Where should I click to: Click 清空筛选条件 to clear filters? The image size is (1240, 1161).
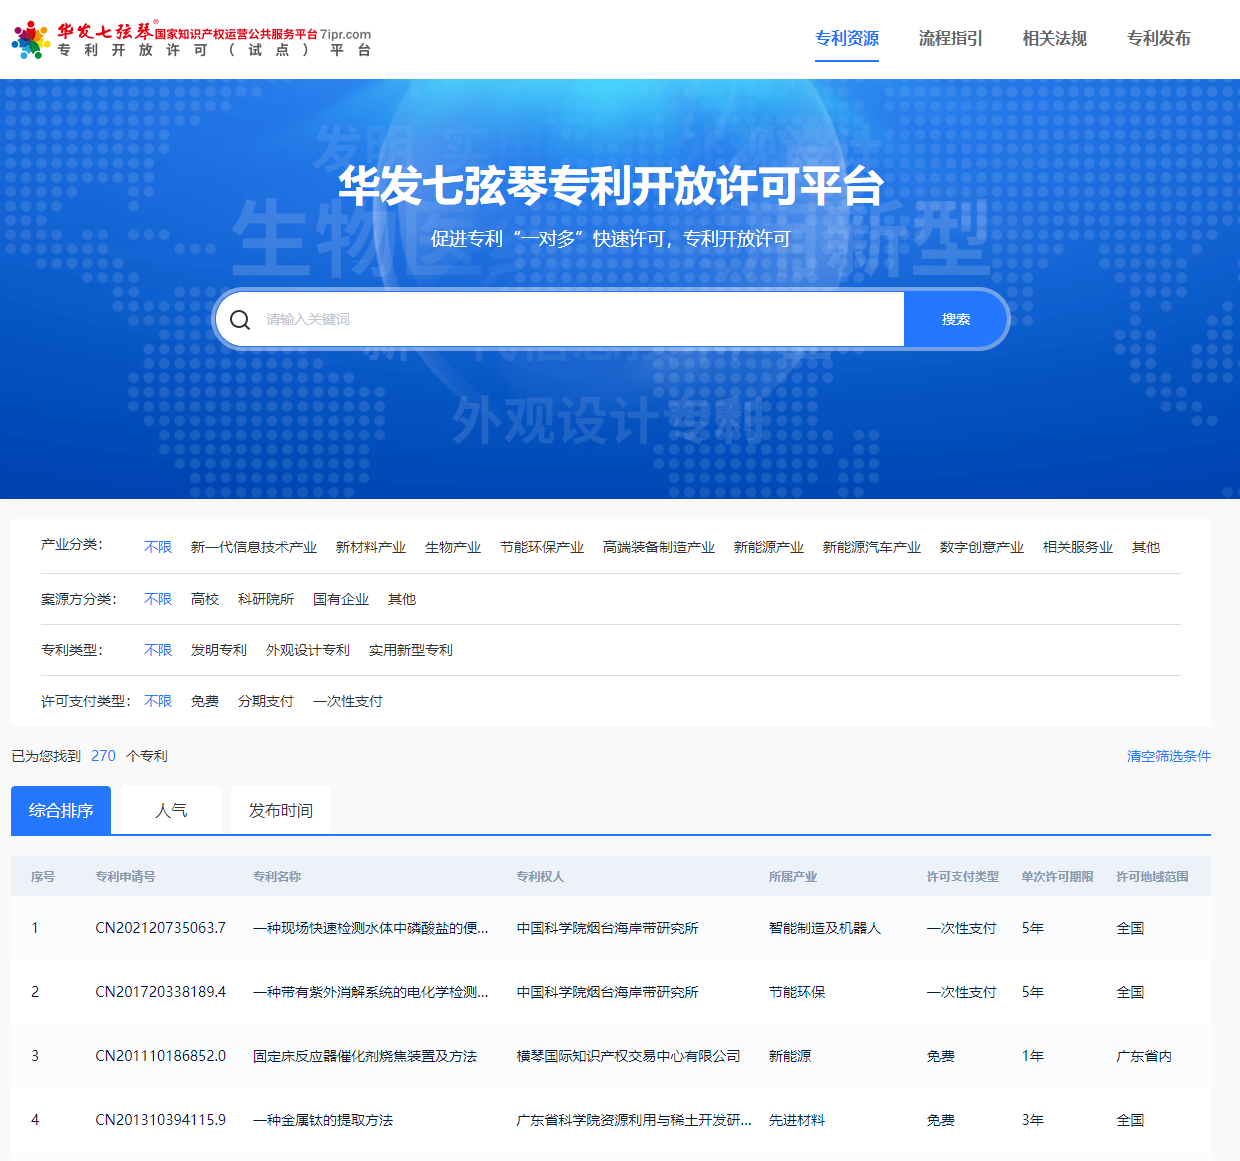click(x=1168, y=757)
